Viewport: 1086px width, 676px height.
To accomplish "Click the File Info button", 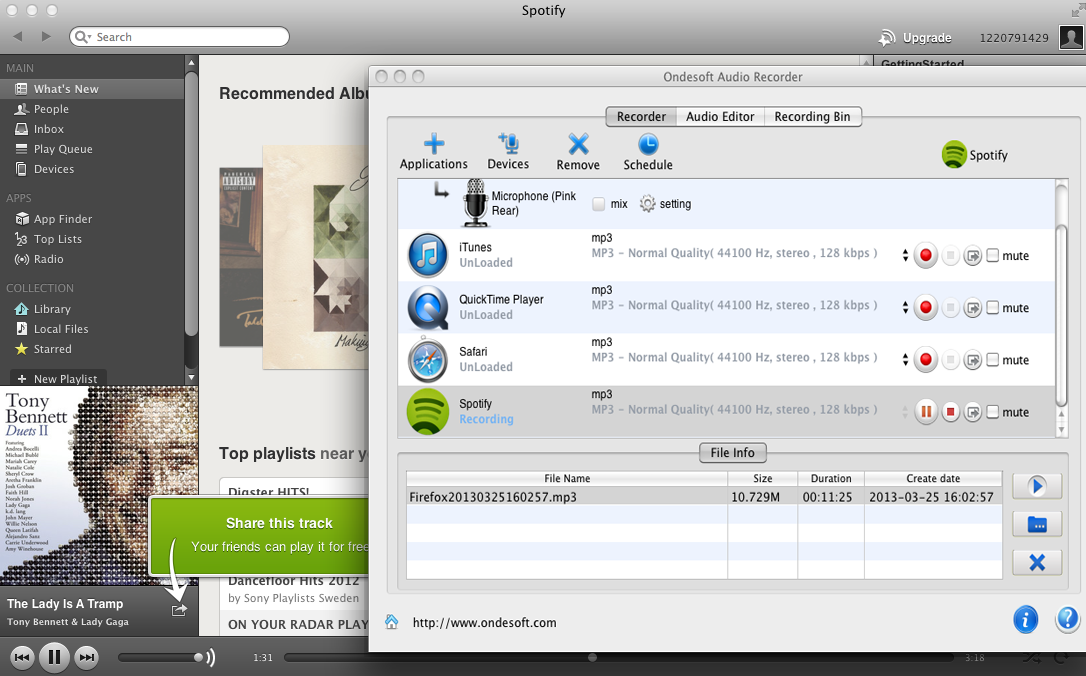I will [x=732, y=453].
